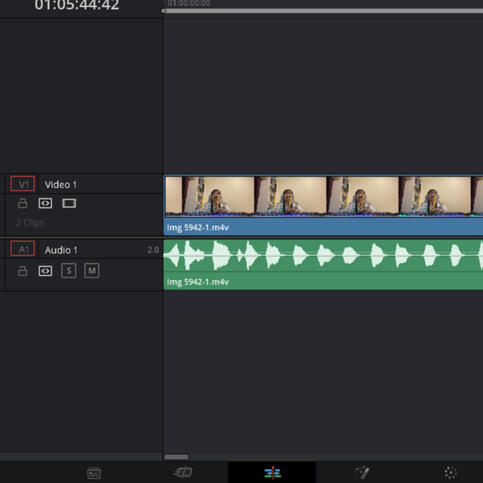Click the 01:05:44:42 timecode display
The width and height of the screenshot is (483, 483).
pos(77,5)
